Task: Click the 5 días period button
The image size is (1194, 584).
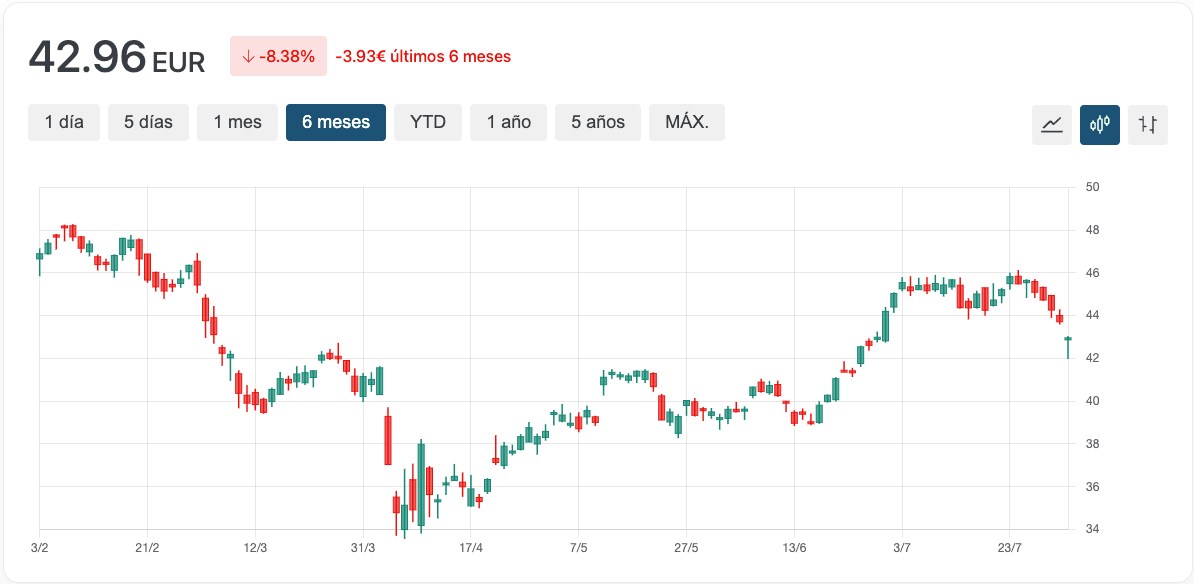Action: [x=148, y=122]
